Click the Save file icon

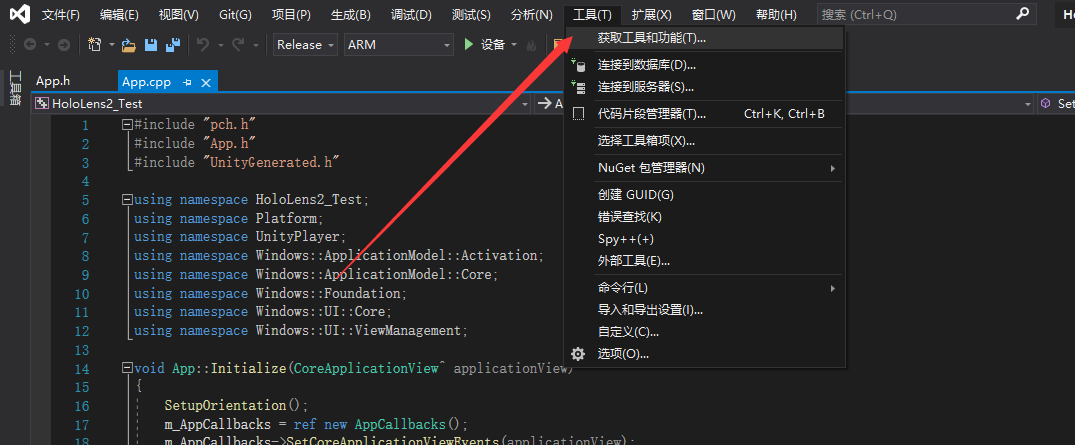point(151,45)
